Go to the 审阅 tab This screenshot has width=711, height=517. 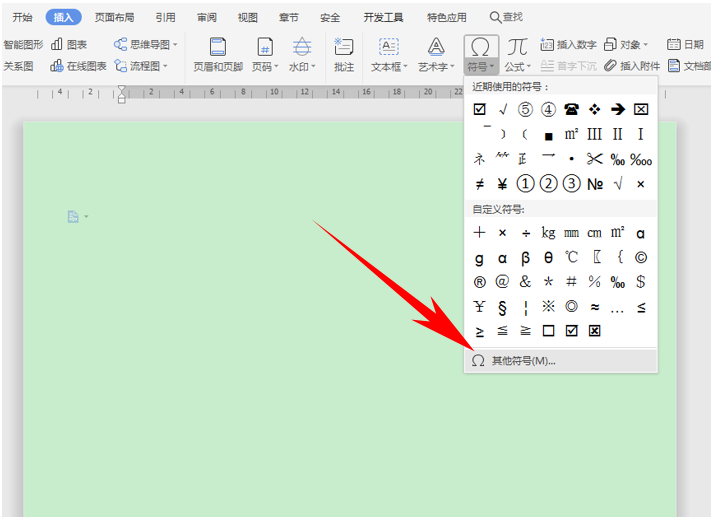[207, 17]
